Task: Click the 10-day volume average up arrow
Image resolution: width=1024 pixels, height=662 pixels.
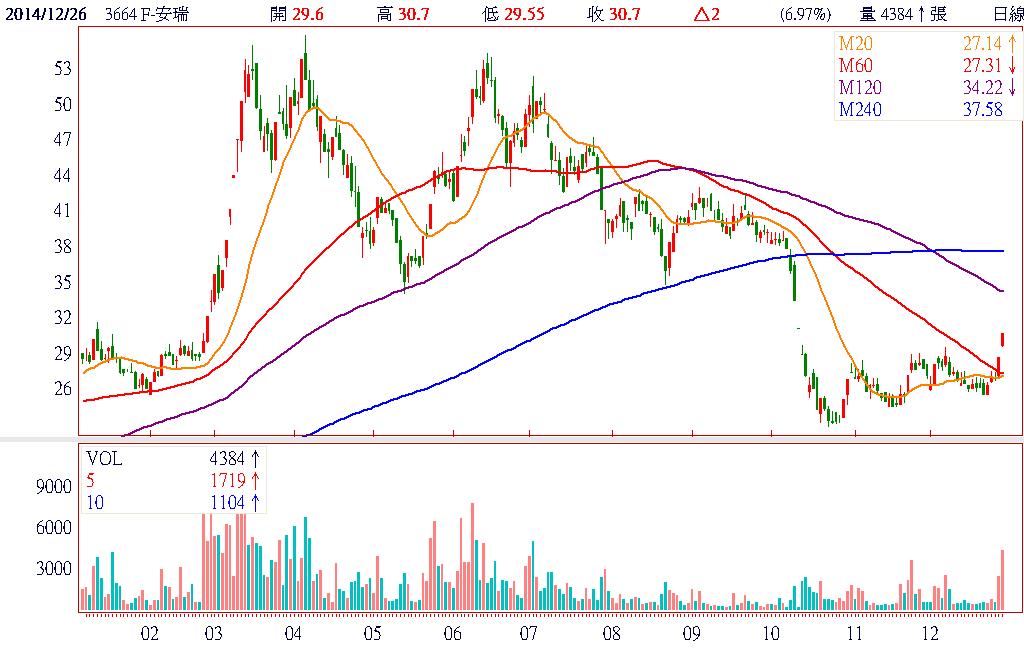Action: 255,503
